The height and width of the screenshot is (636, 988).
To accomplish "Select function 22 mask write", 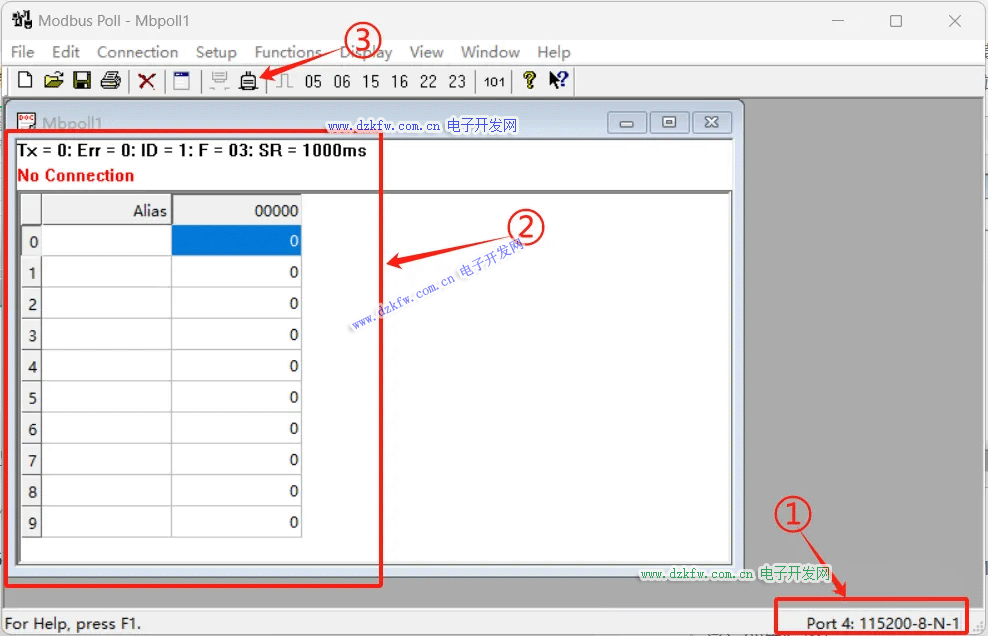I will coord(428,81).
